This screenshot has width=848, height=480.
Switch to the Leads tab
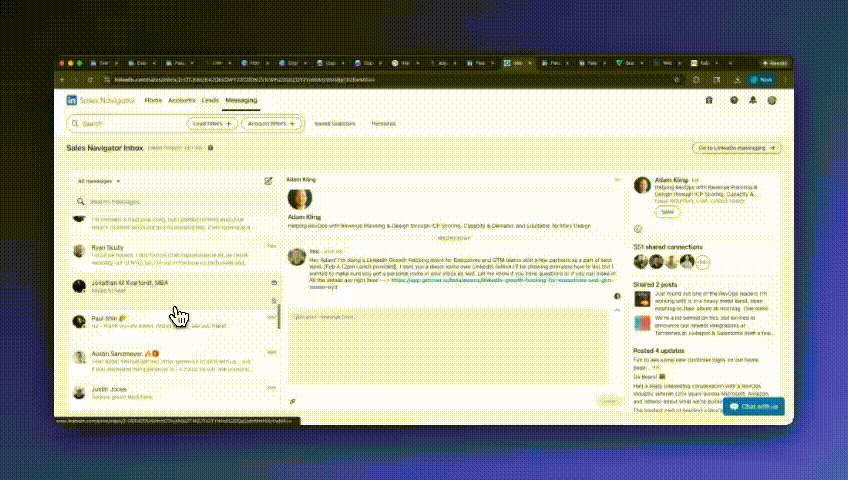click(210, 101)
